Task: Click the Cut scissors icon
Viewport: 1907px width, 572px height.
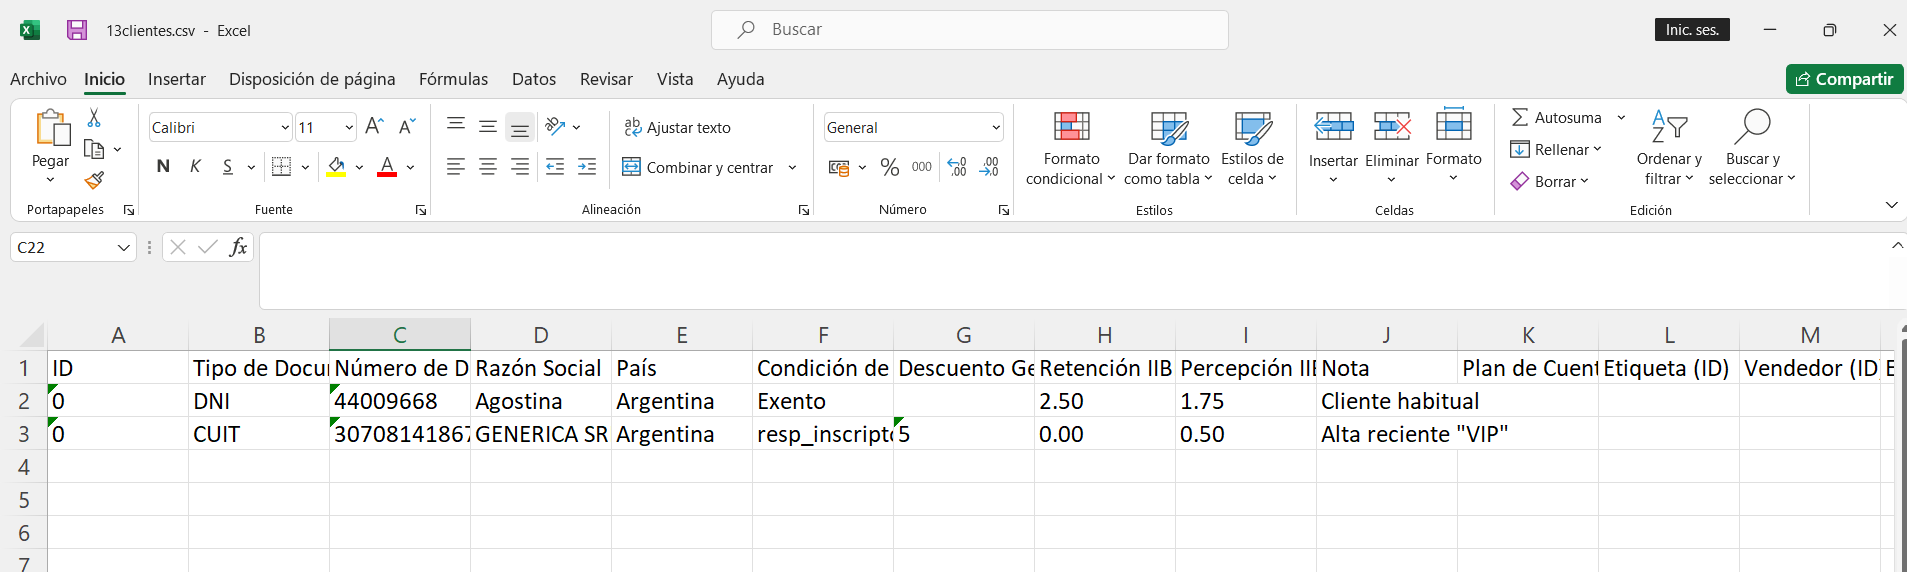Action: (x=94, y=118)
